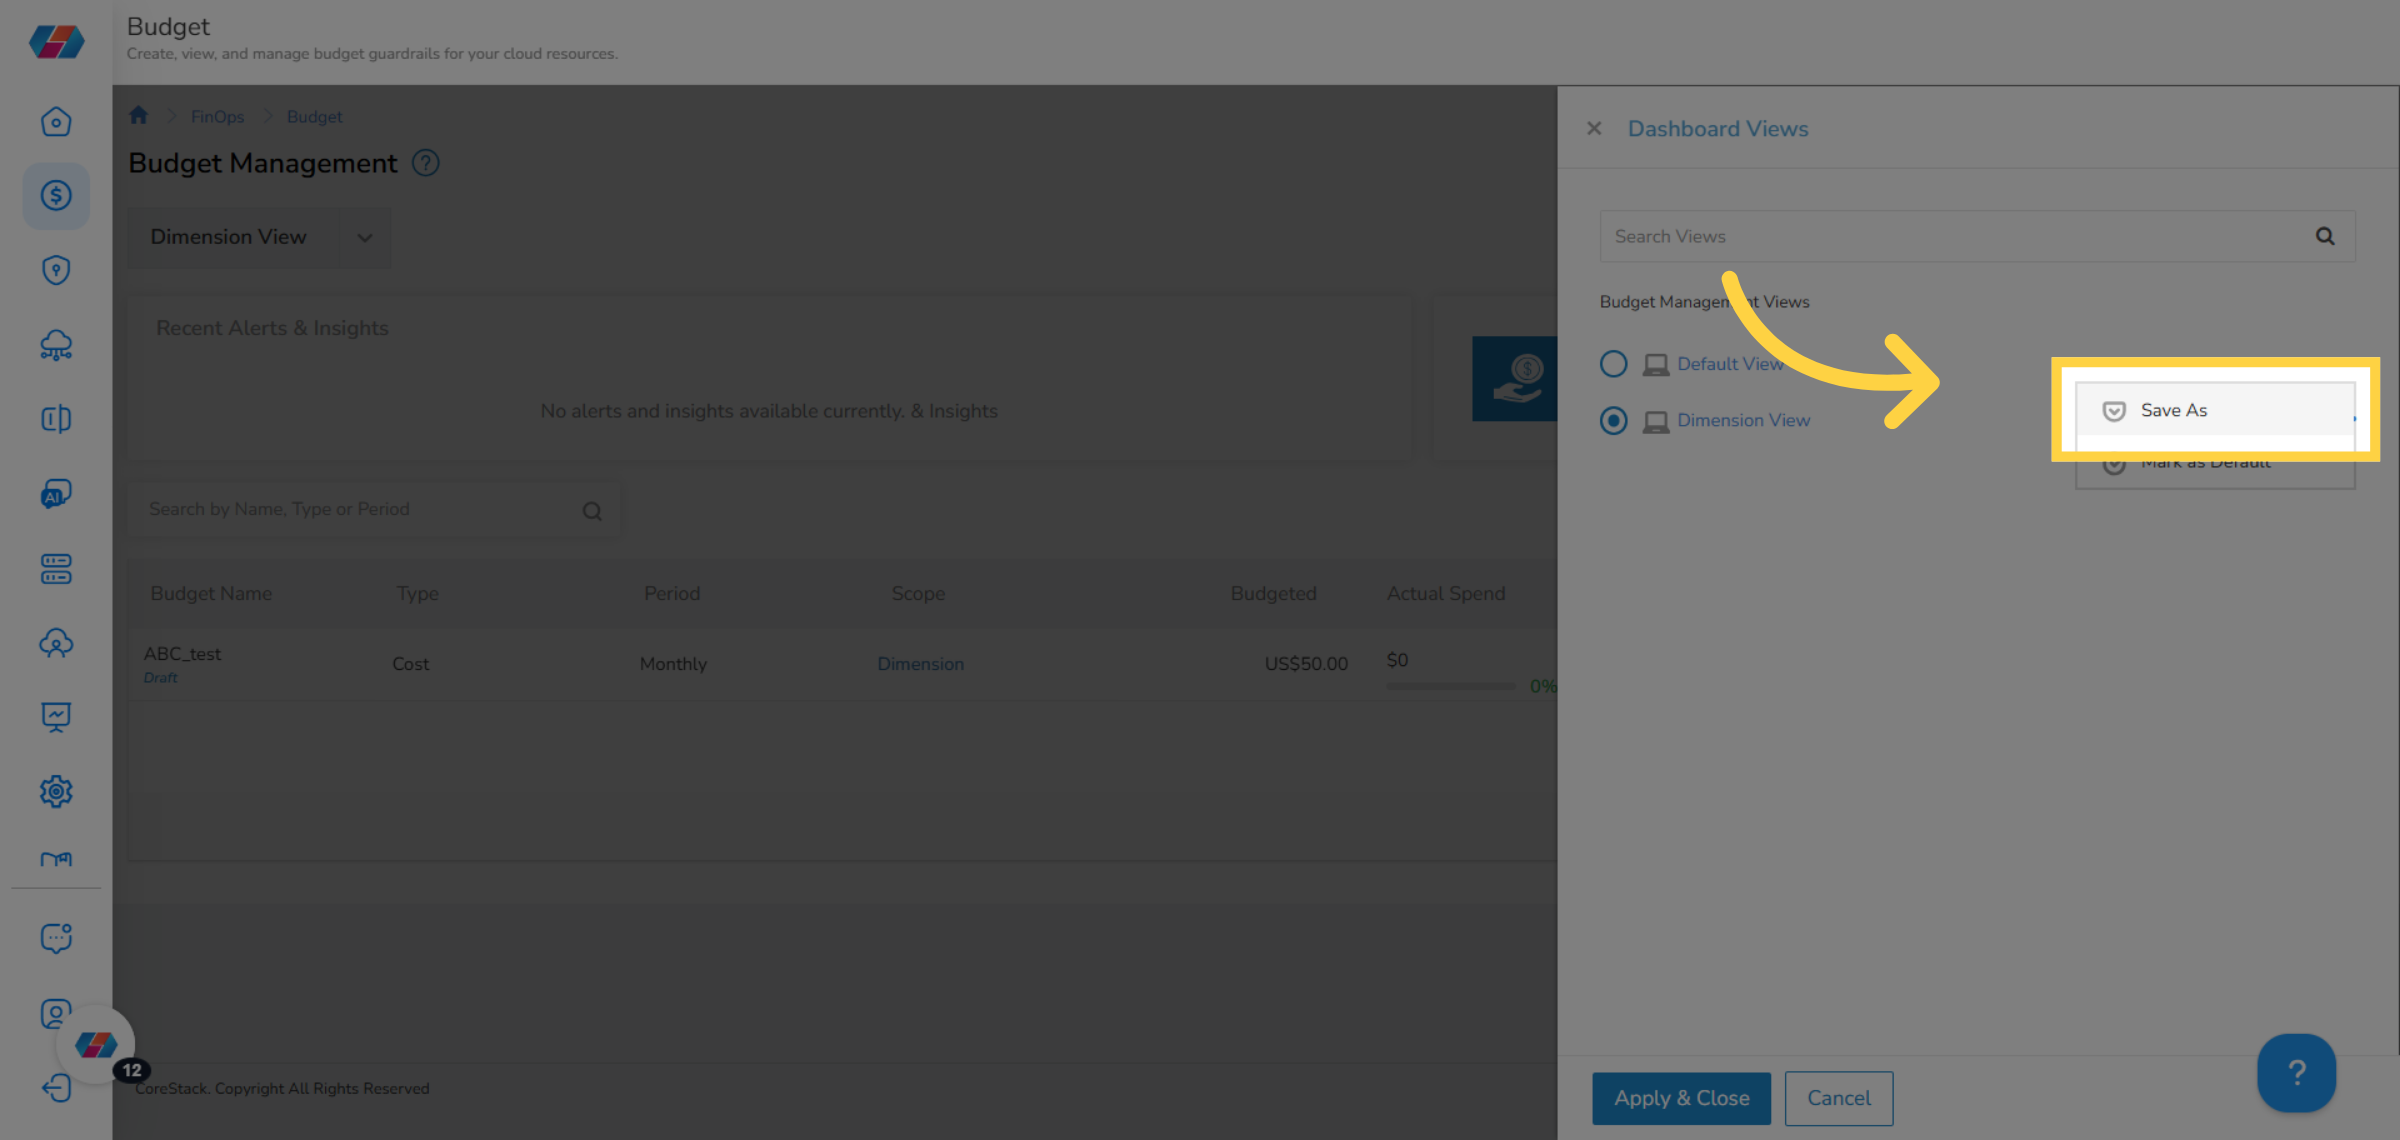The height and width of the screenshot is (1140, 2400).
Task: Select the Dimension View radio button
Action: [1613, 420]
